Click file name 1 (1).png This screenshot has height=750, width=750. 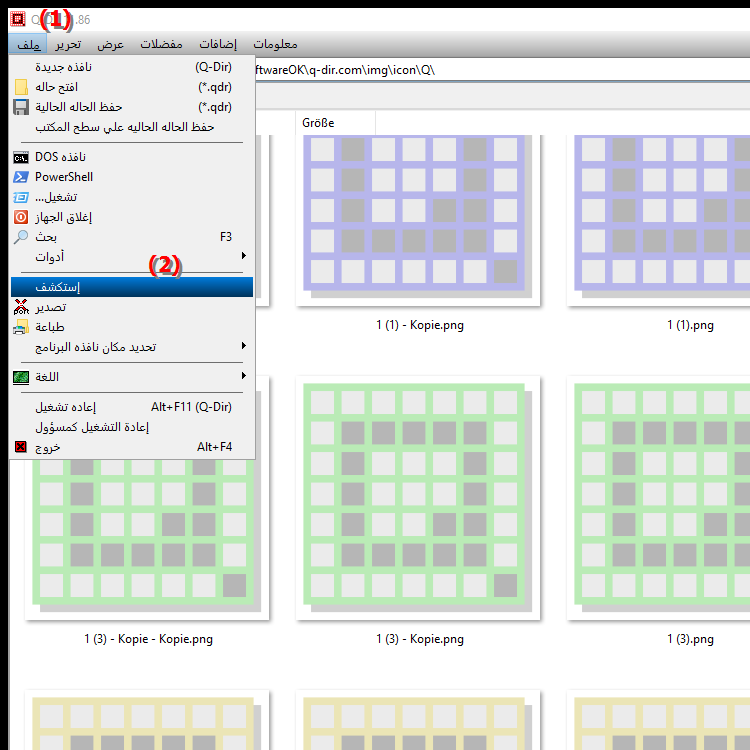690,325
